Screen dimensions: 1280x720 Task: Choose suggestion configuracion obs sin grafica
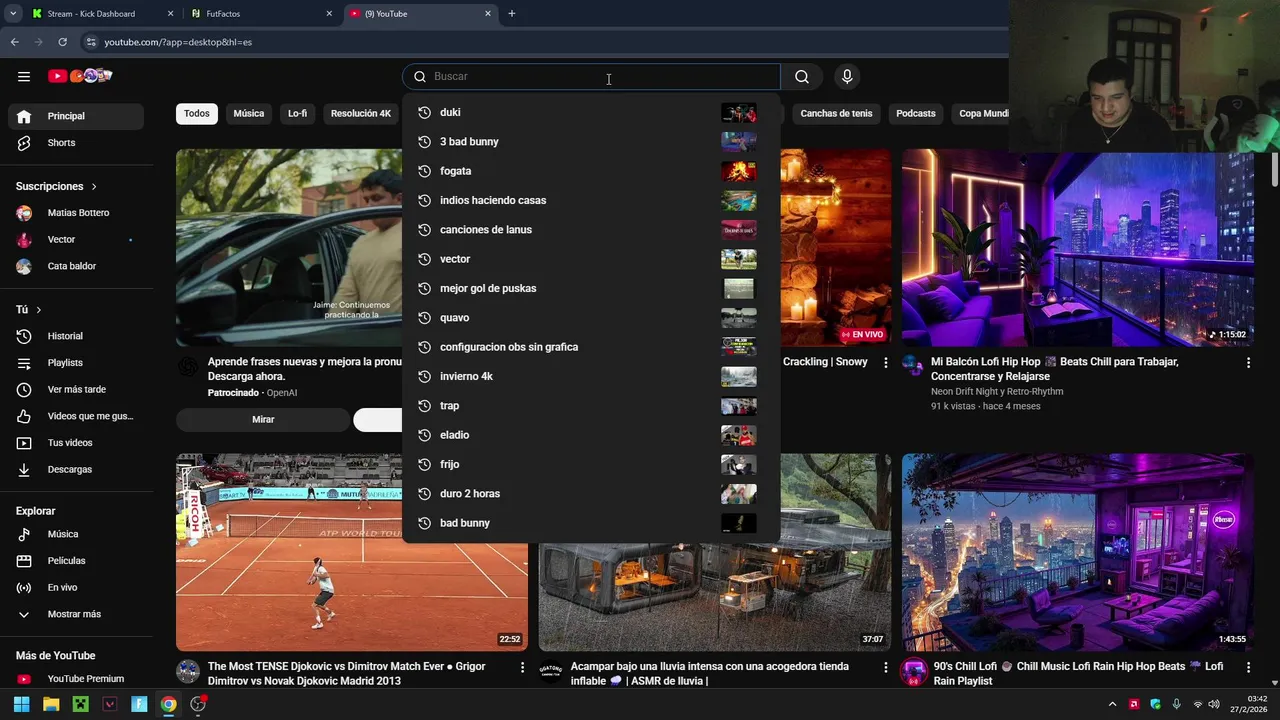tap(591, 347)
